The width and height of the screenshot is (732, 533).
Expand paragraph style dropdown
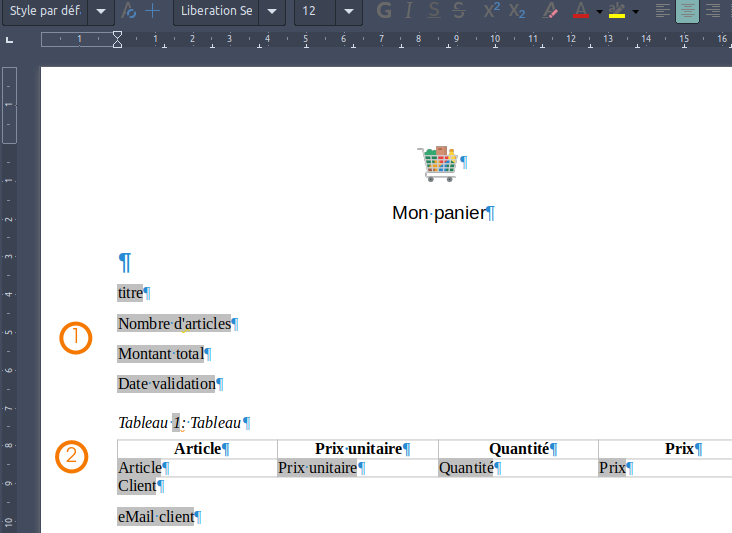(x=101, y=11)
